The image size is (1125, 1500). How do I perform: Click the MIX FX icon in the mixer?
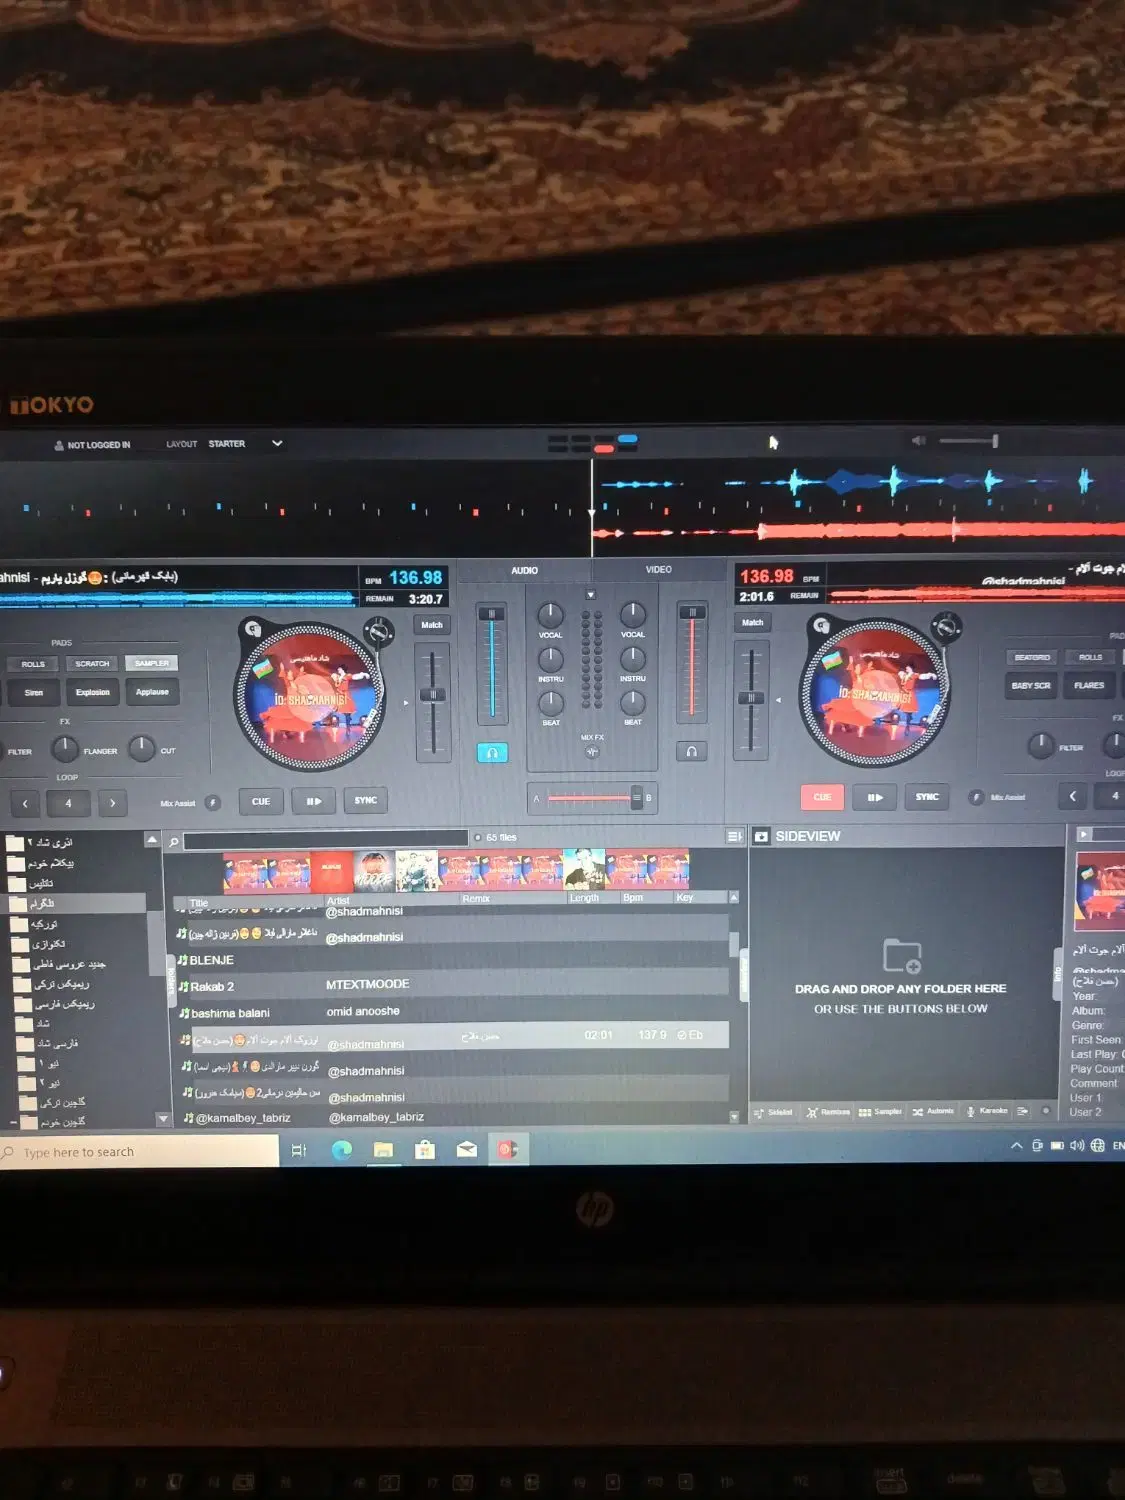pos(592,751)
